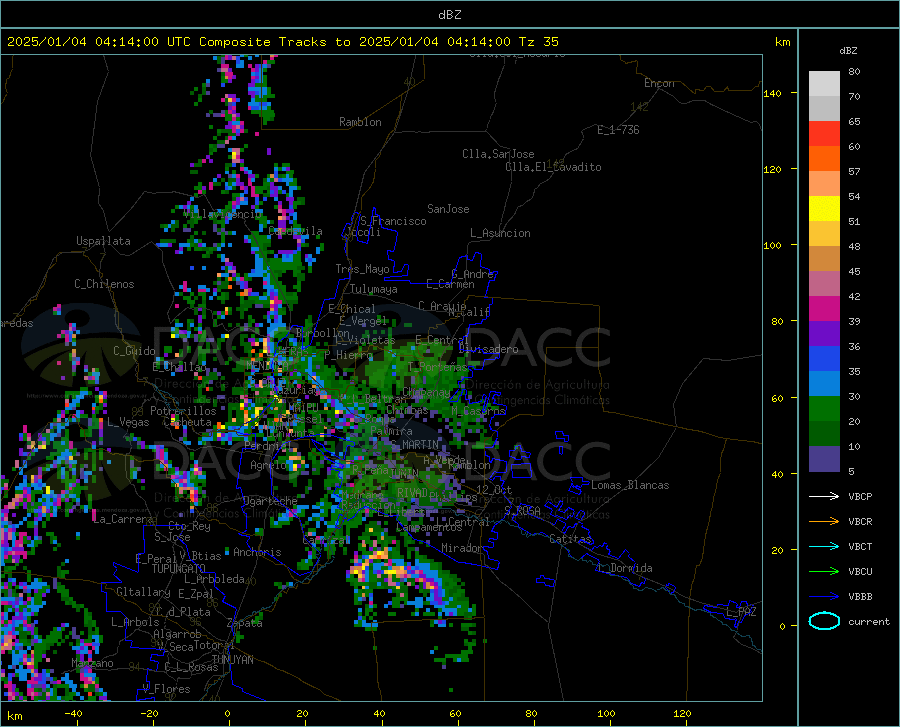The height and width of the screenshot is (727, 900).
Task: Click the white VBCP arrow legend icon
Action: pyautogui.click(x=824, y=496)
